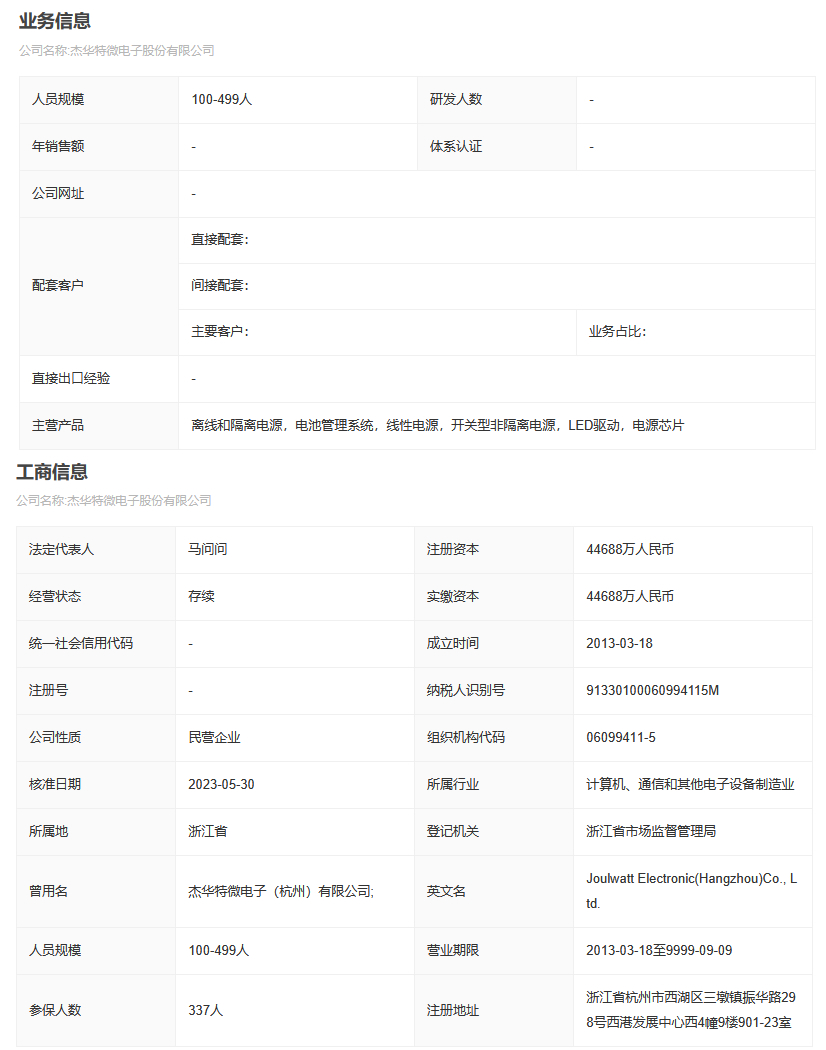
Task: Click the 统一社会信用代码 label
Action: click(81, 643)
